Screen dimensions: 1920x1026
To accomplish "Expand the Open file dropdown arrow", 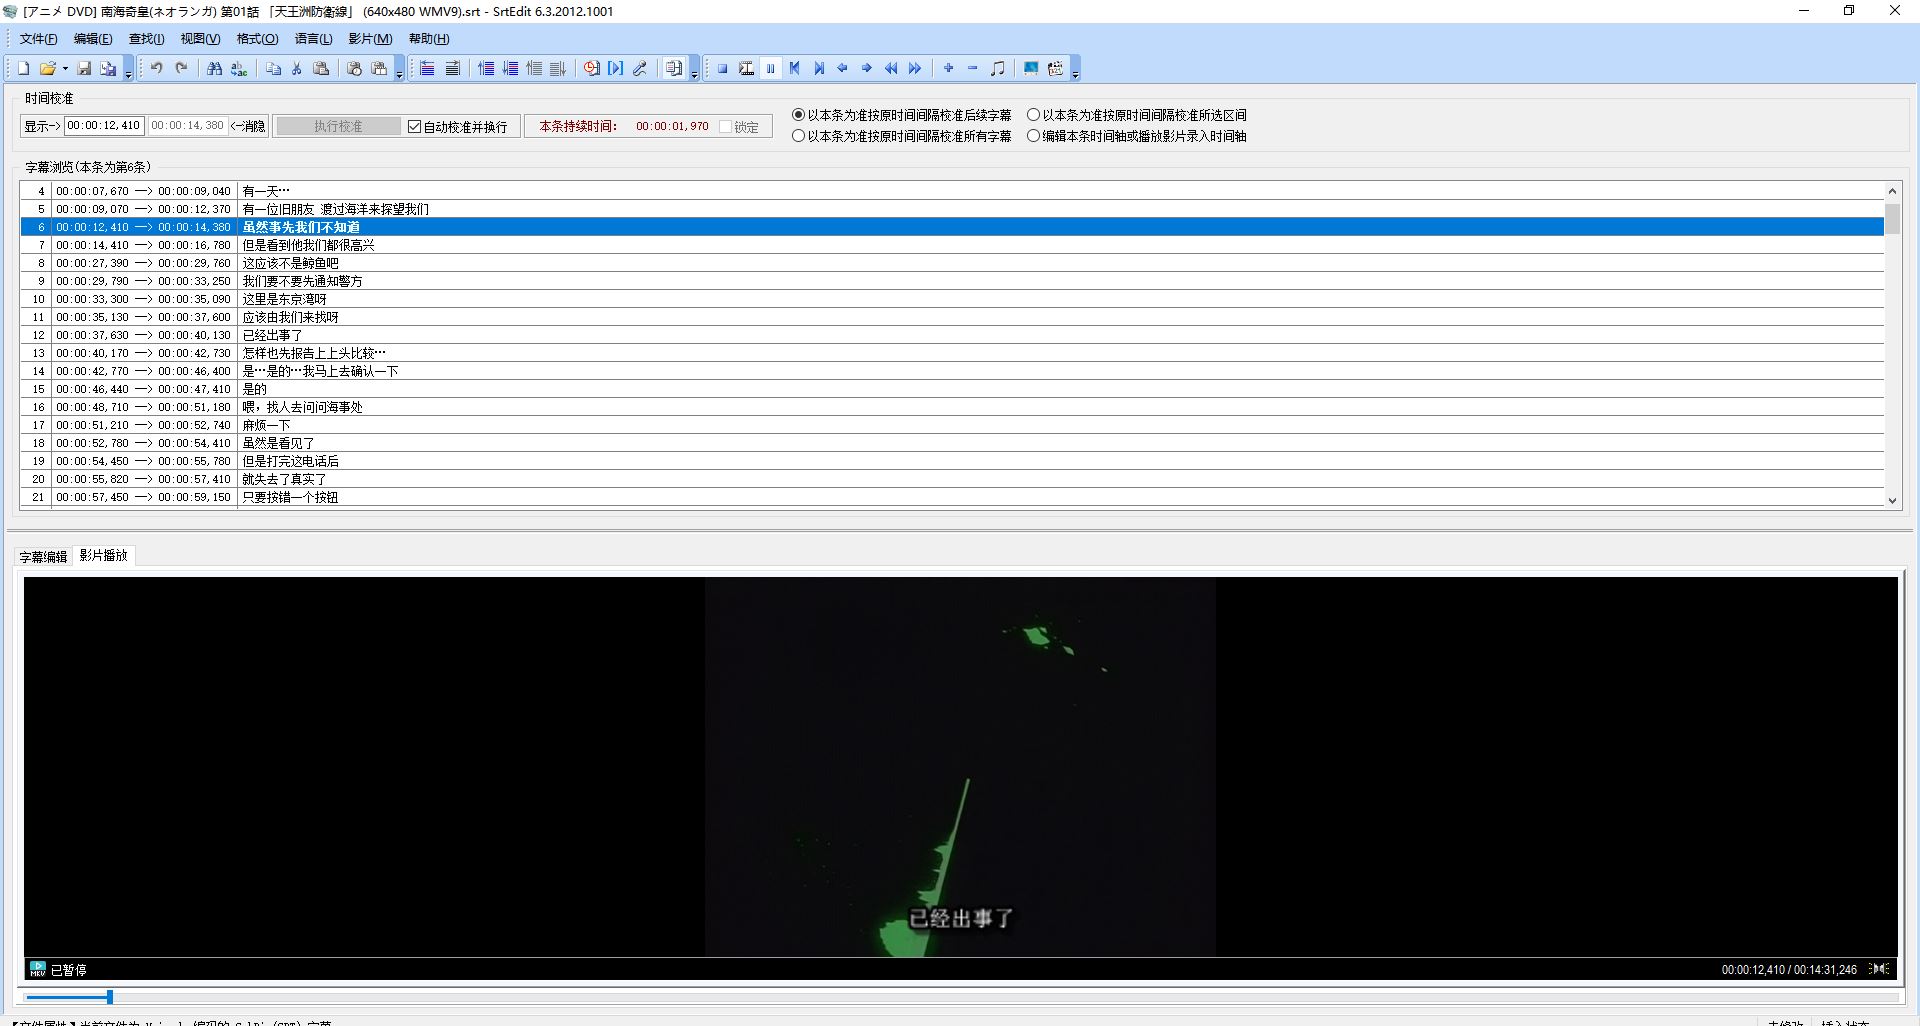I will pos(65,68).
